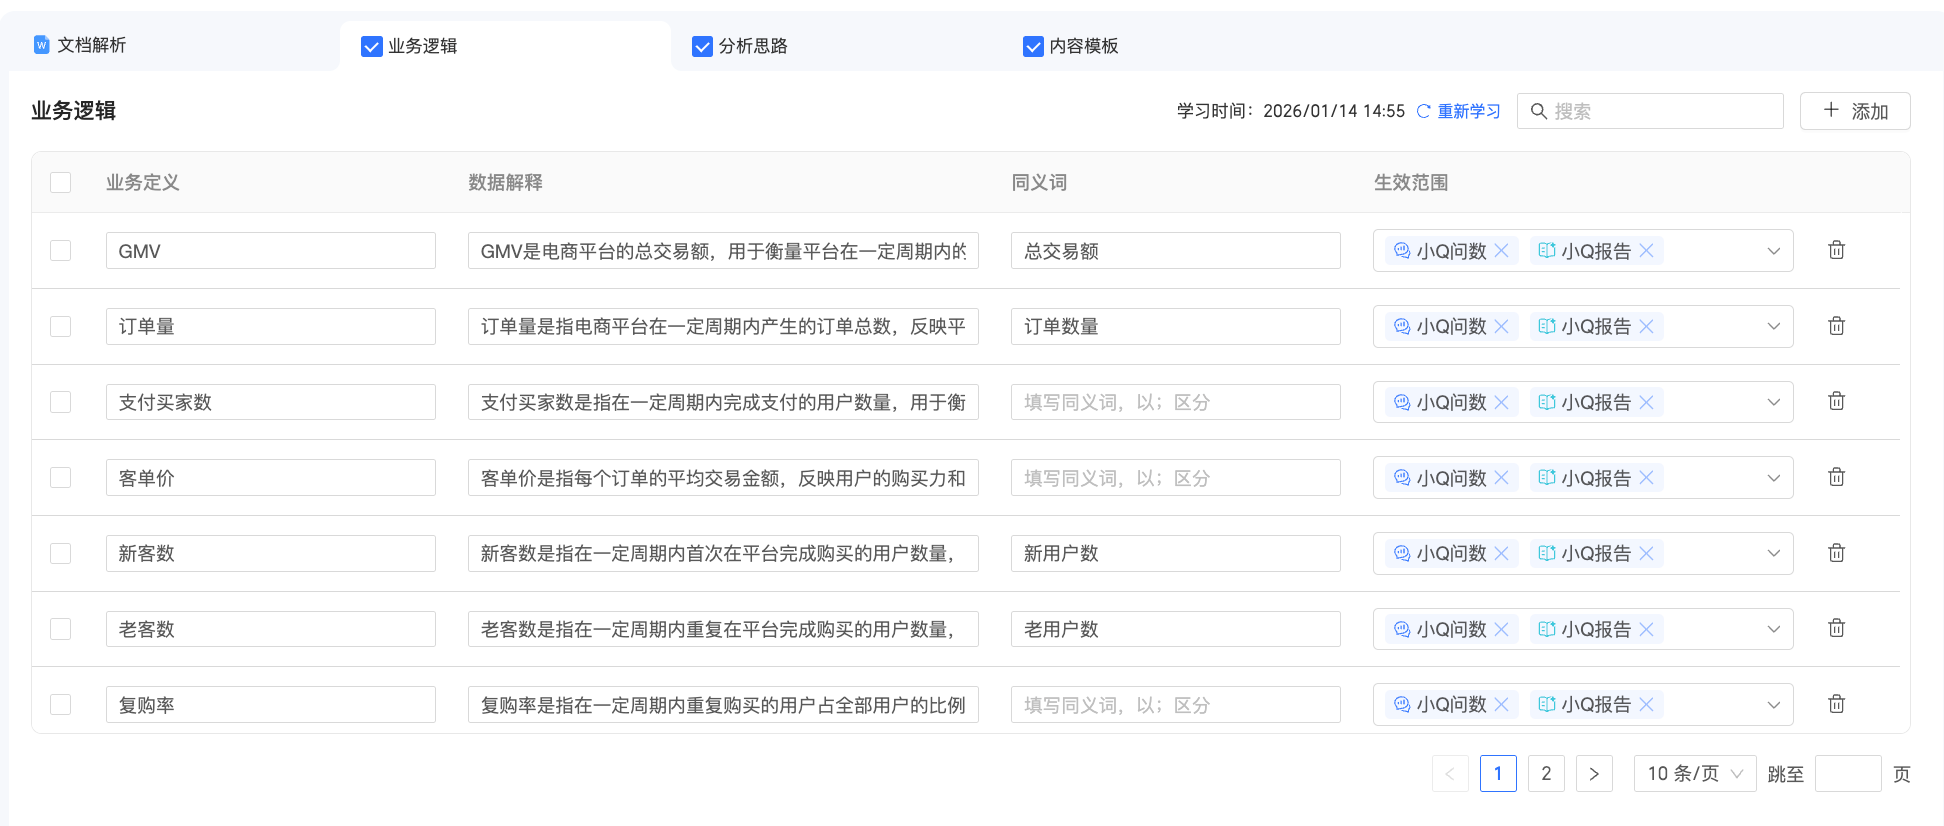Image resolution: width=1944 pixels, height=826 pixels.
Task: Click the empty 同义词 field for 客单价
Action: pyautogui.click(x=1176, y=478)
